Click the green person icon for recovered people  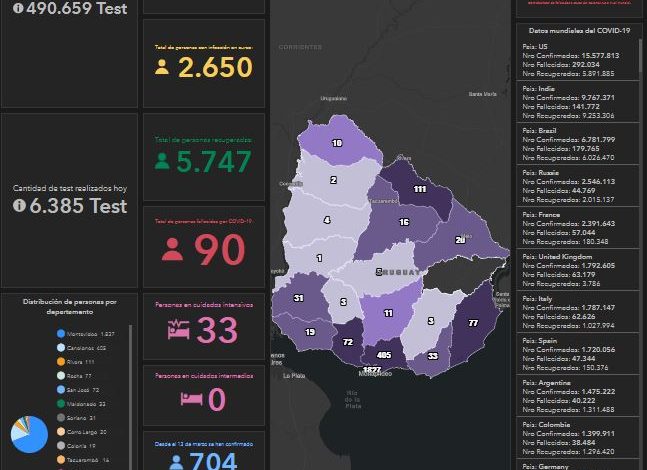pyautogui.click(x=162, y=160)
